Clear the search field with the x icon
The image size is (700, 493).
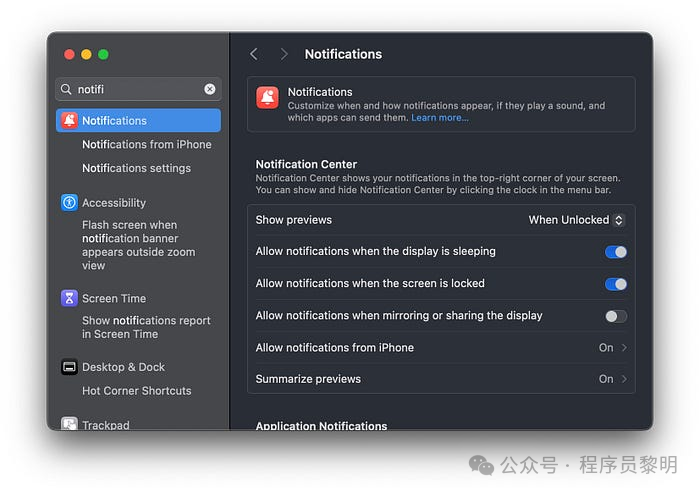(210, 89)
